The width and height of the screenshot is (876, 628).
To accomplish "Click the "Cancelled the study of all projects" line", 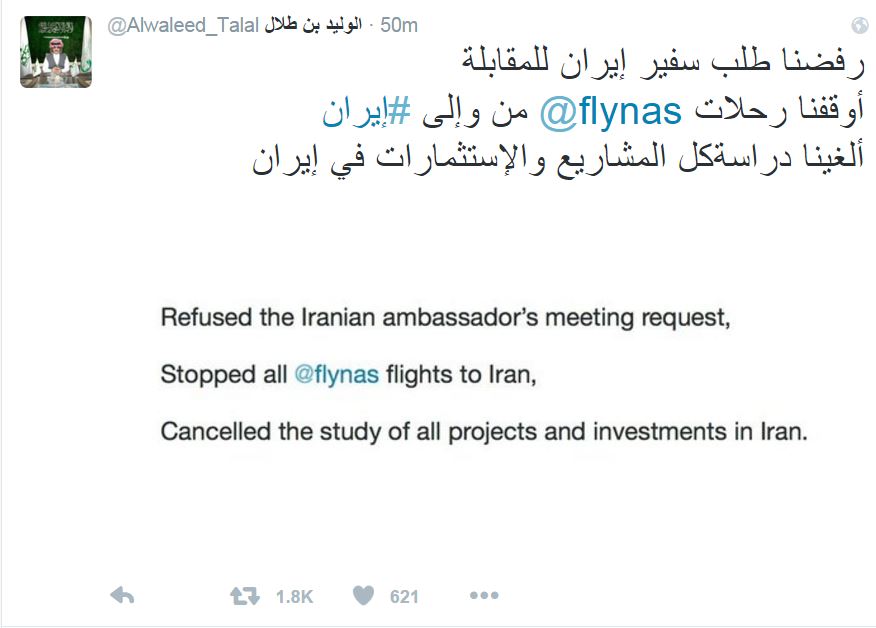I will click(483, 433).
